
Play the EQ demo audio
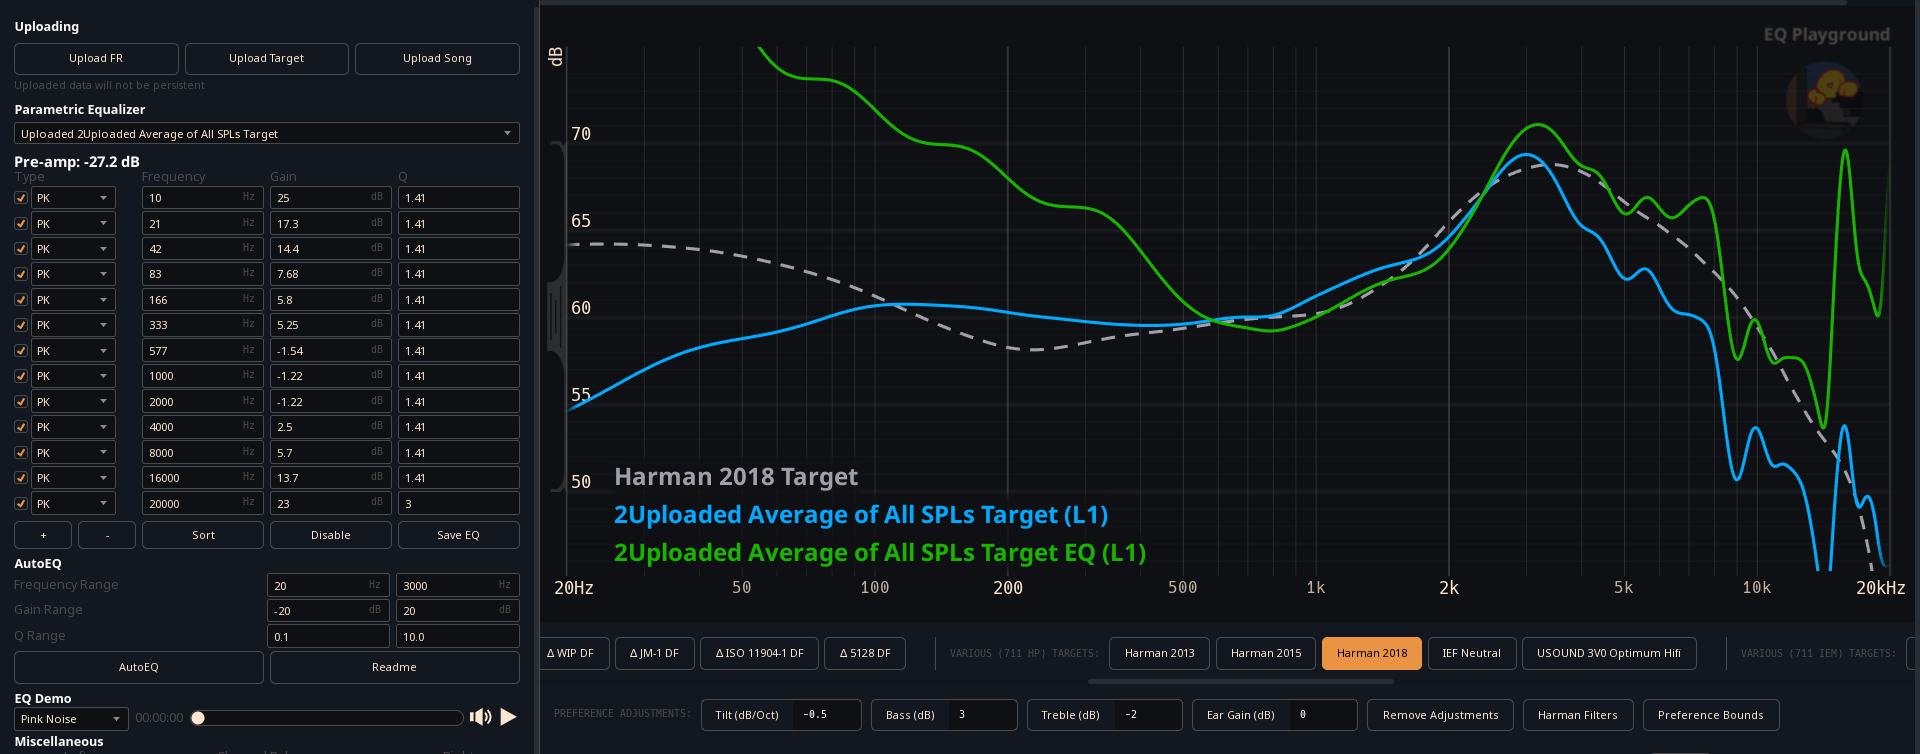(x=508, y=717)
